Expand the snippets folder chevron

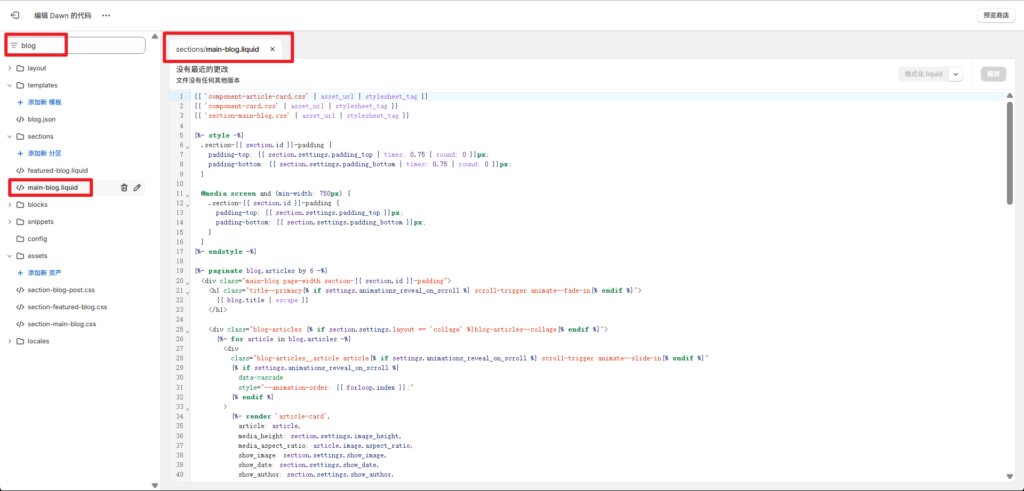[10, 221]
